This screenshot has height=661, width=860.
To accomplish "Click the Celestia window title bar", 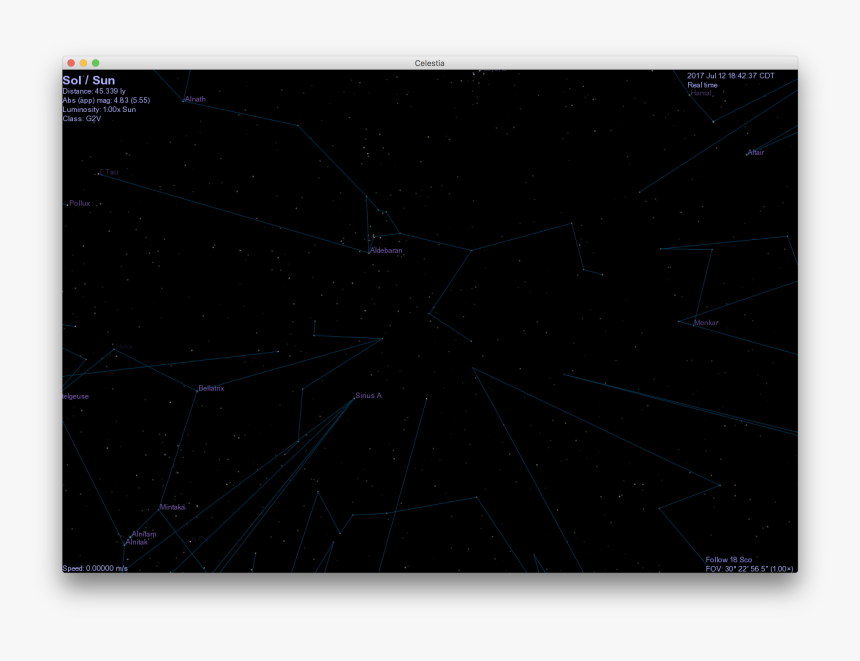I will tap(430, 63).
